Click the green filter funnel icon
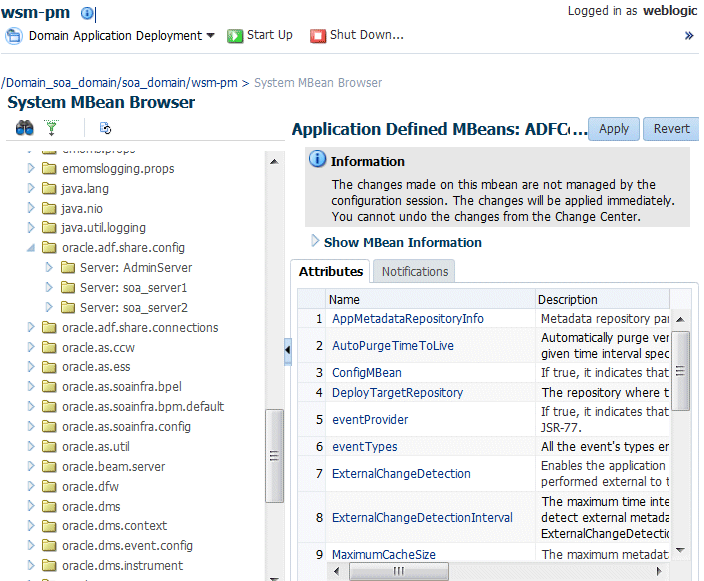The height and width of the screenshot is (581, 704). click(x=52, y=128)
